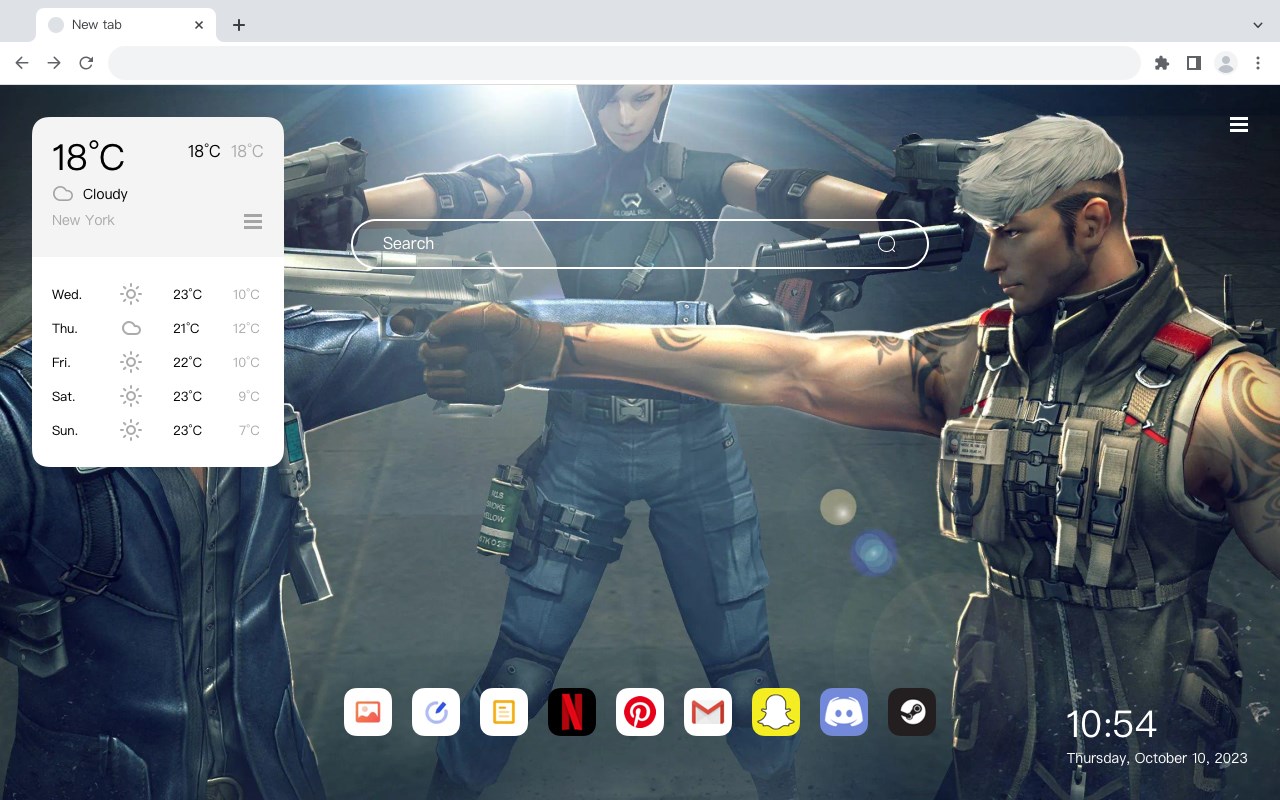Open the Chrome profile avatar
Viewport: 1280px width, 800px height.
coord(1226,63)
